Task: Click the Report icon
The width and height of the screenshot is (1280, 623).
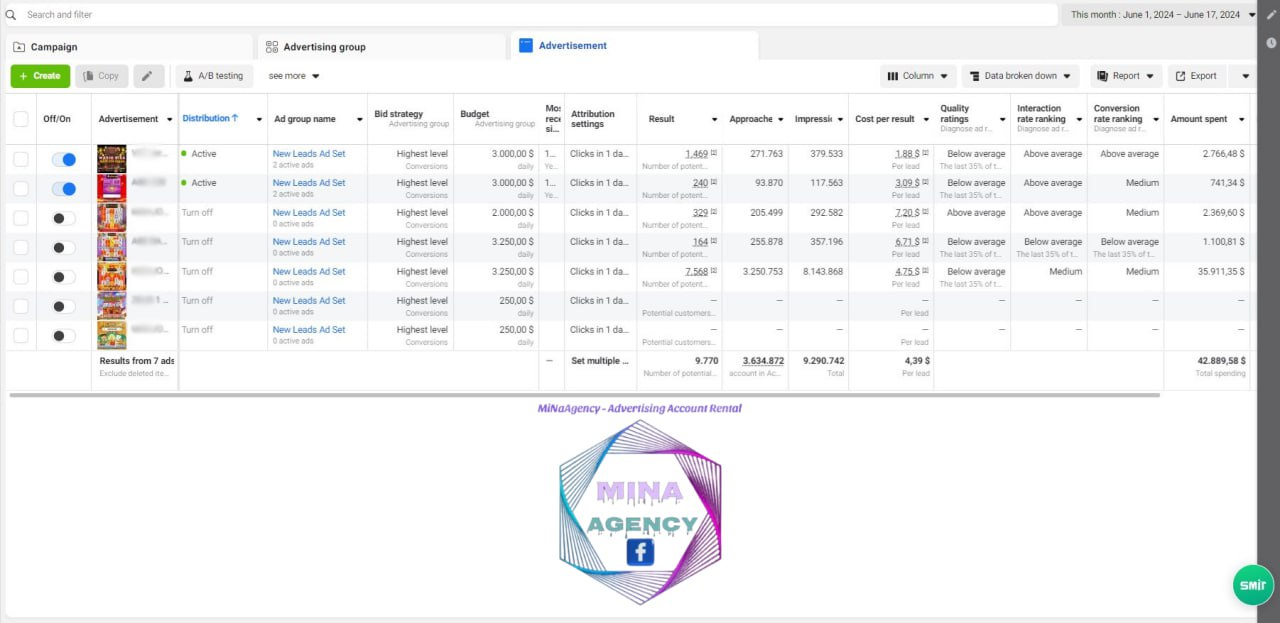Action: [x=1103, y=76]
